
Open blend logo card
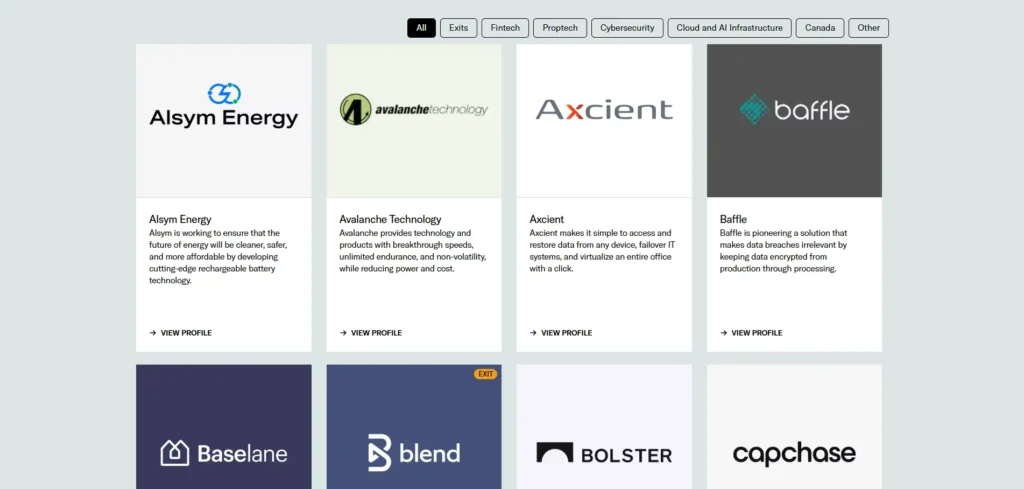pos(414,427)
